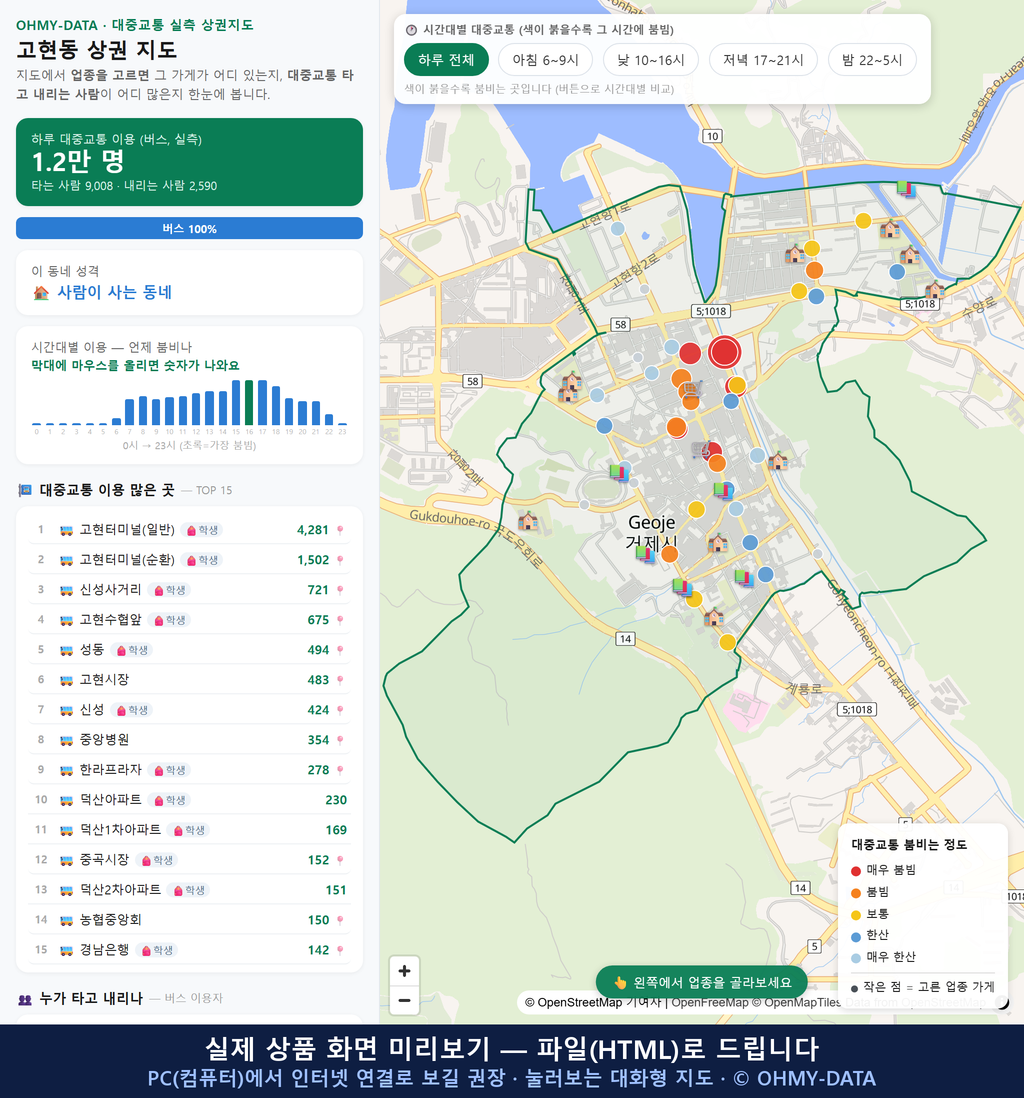The height and width of the screenshot is (1098, 1024).
Task: Click the 4,281 value for 고현터미널(일반)
Action: pyautogui.click(x=312, y=530)
